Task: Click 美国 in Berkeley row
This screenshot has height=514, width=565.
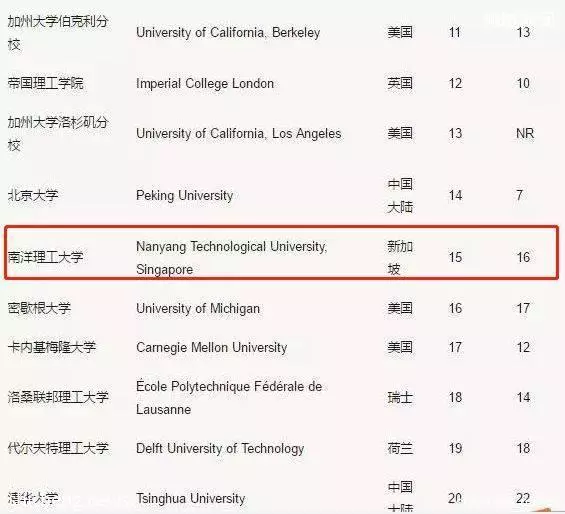Action: [400, 32]
